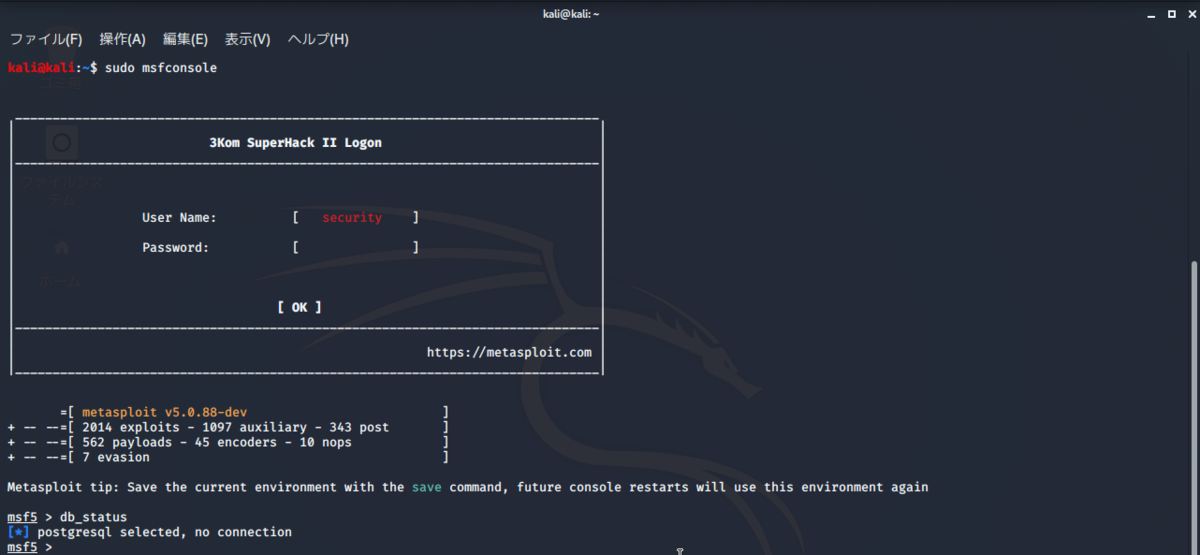Click the https://metasploit.com URL
Image resolution: width=1200 pixels, height=555 pixels.
[x=509, y=352]
